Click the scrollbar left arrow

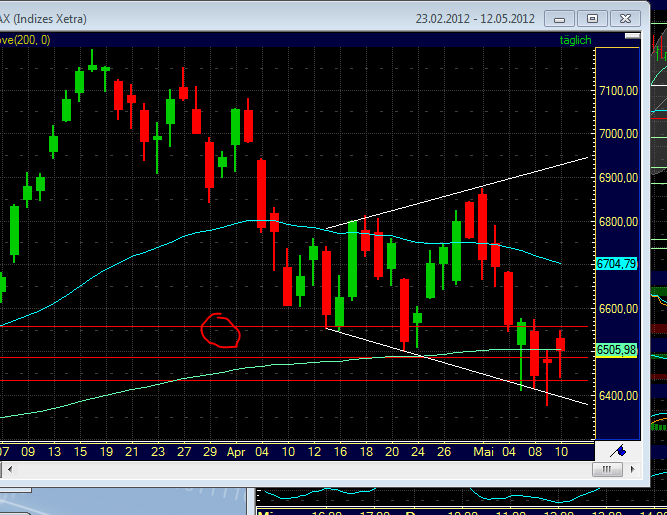pos(10,469)
